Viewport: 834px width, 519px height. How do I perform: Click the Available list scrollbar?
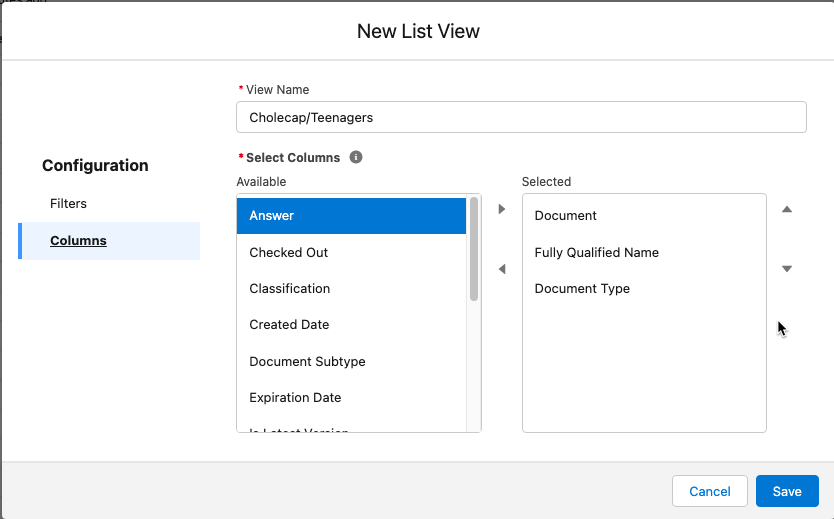click(x=474, y=250)
